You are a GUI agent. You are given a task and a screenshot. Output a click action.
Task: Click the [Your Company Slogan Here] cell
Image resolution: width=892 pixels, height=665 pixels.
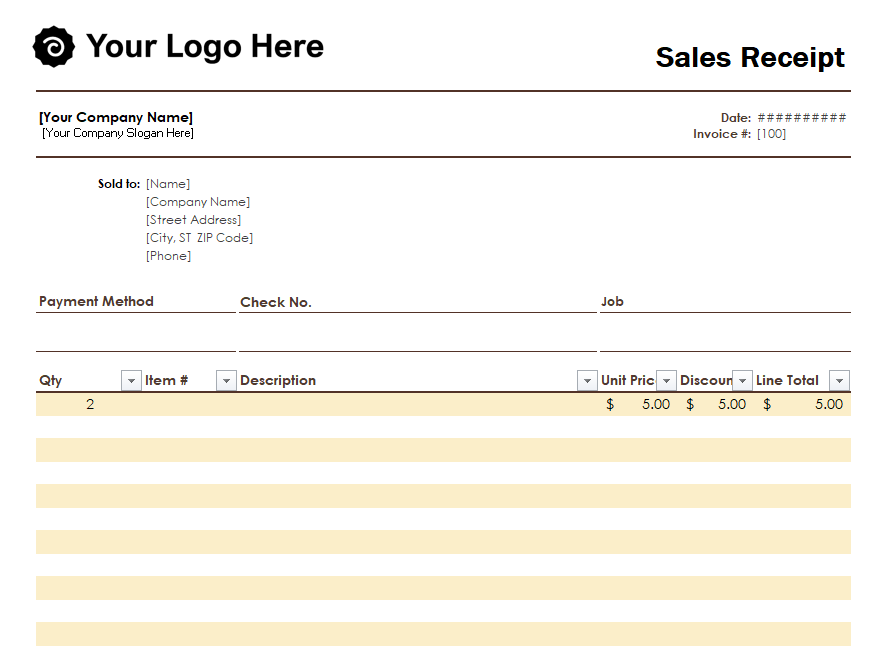(x=118, y=133)
